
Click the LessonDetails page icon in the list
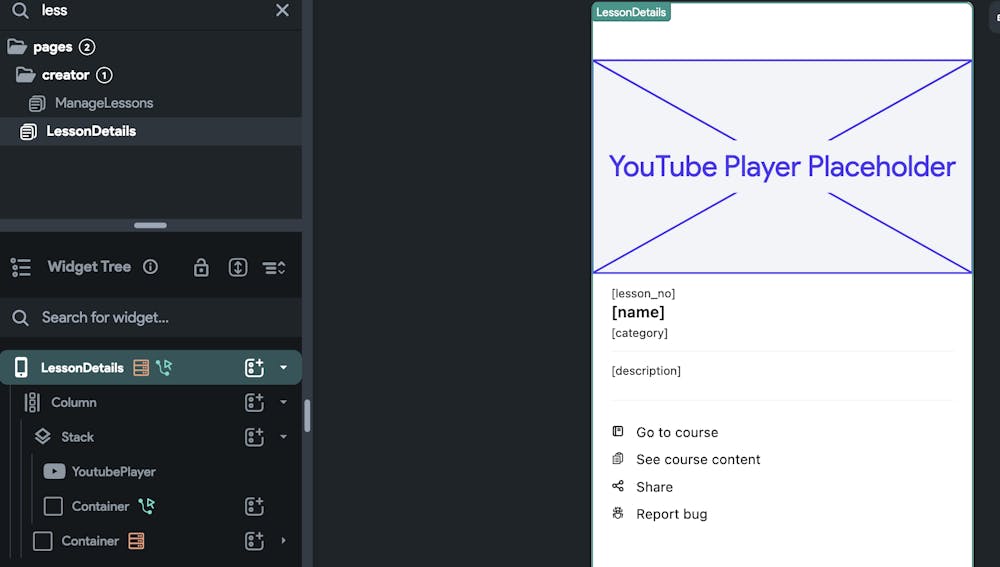coord(28,131)
